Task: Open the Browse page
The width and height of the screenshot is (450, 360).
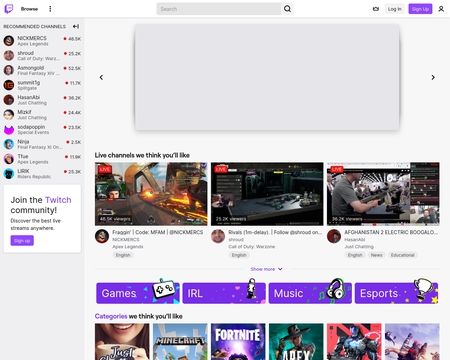Action: [x=29, y=9]
